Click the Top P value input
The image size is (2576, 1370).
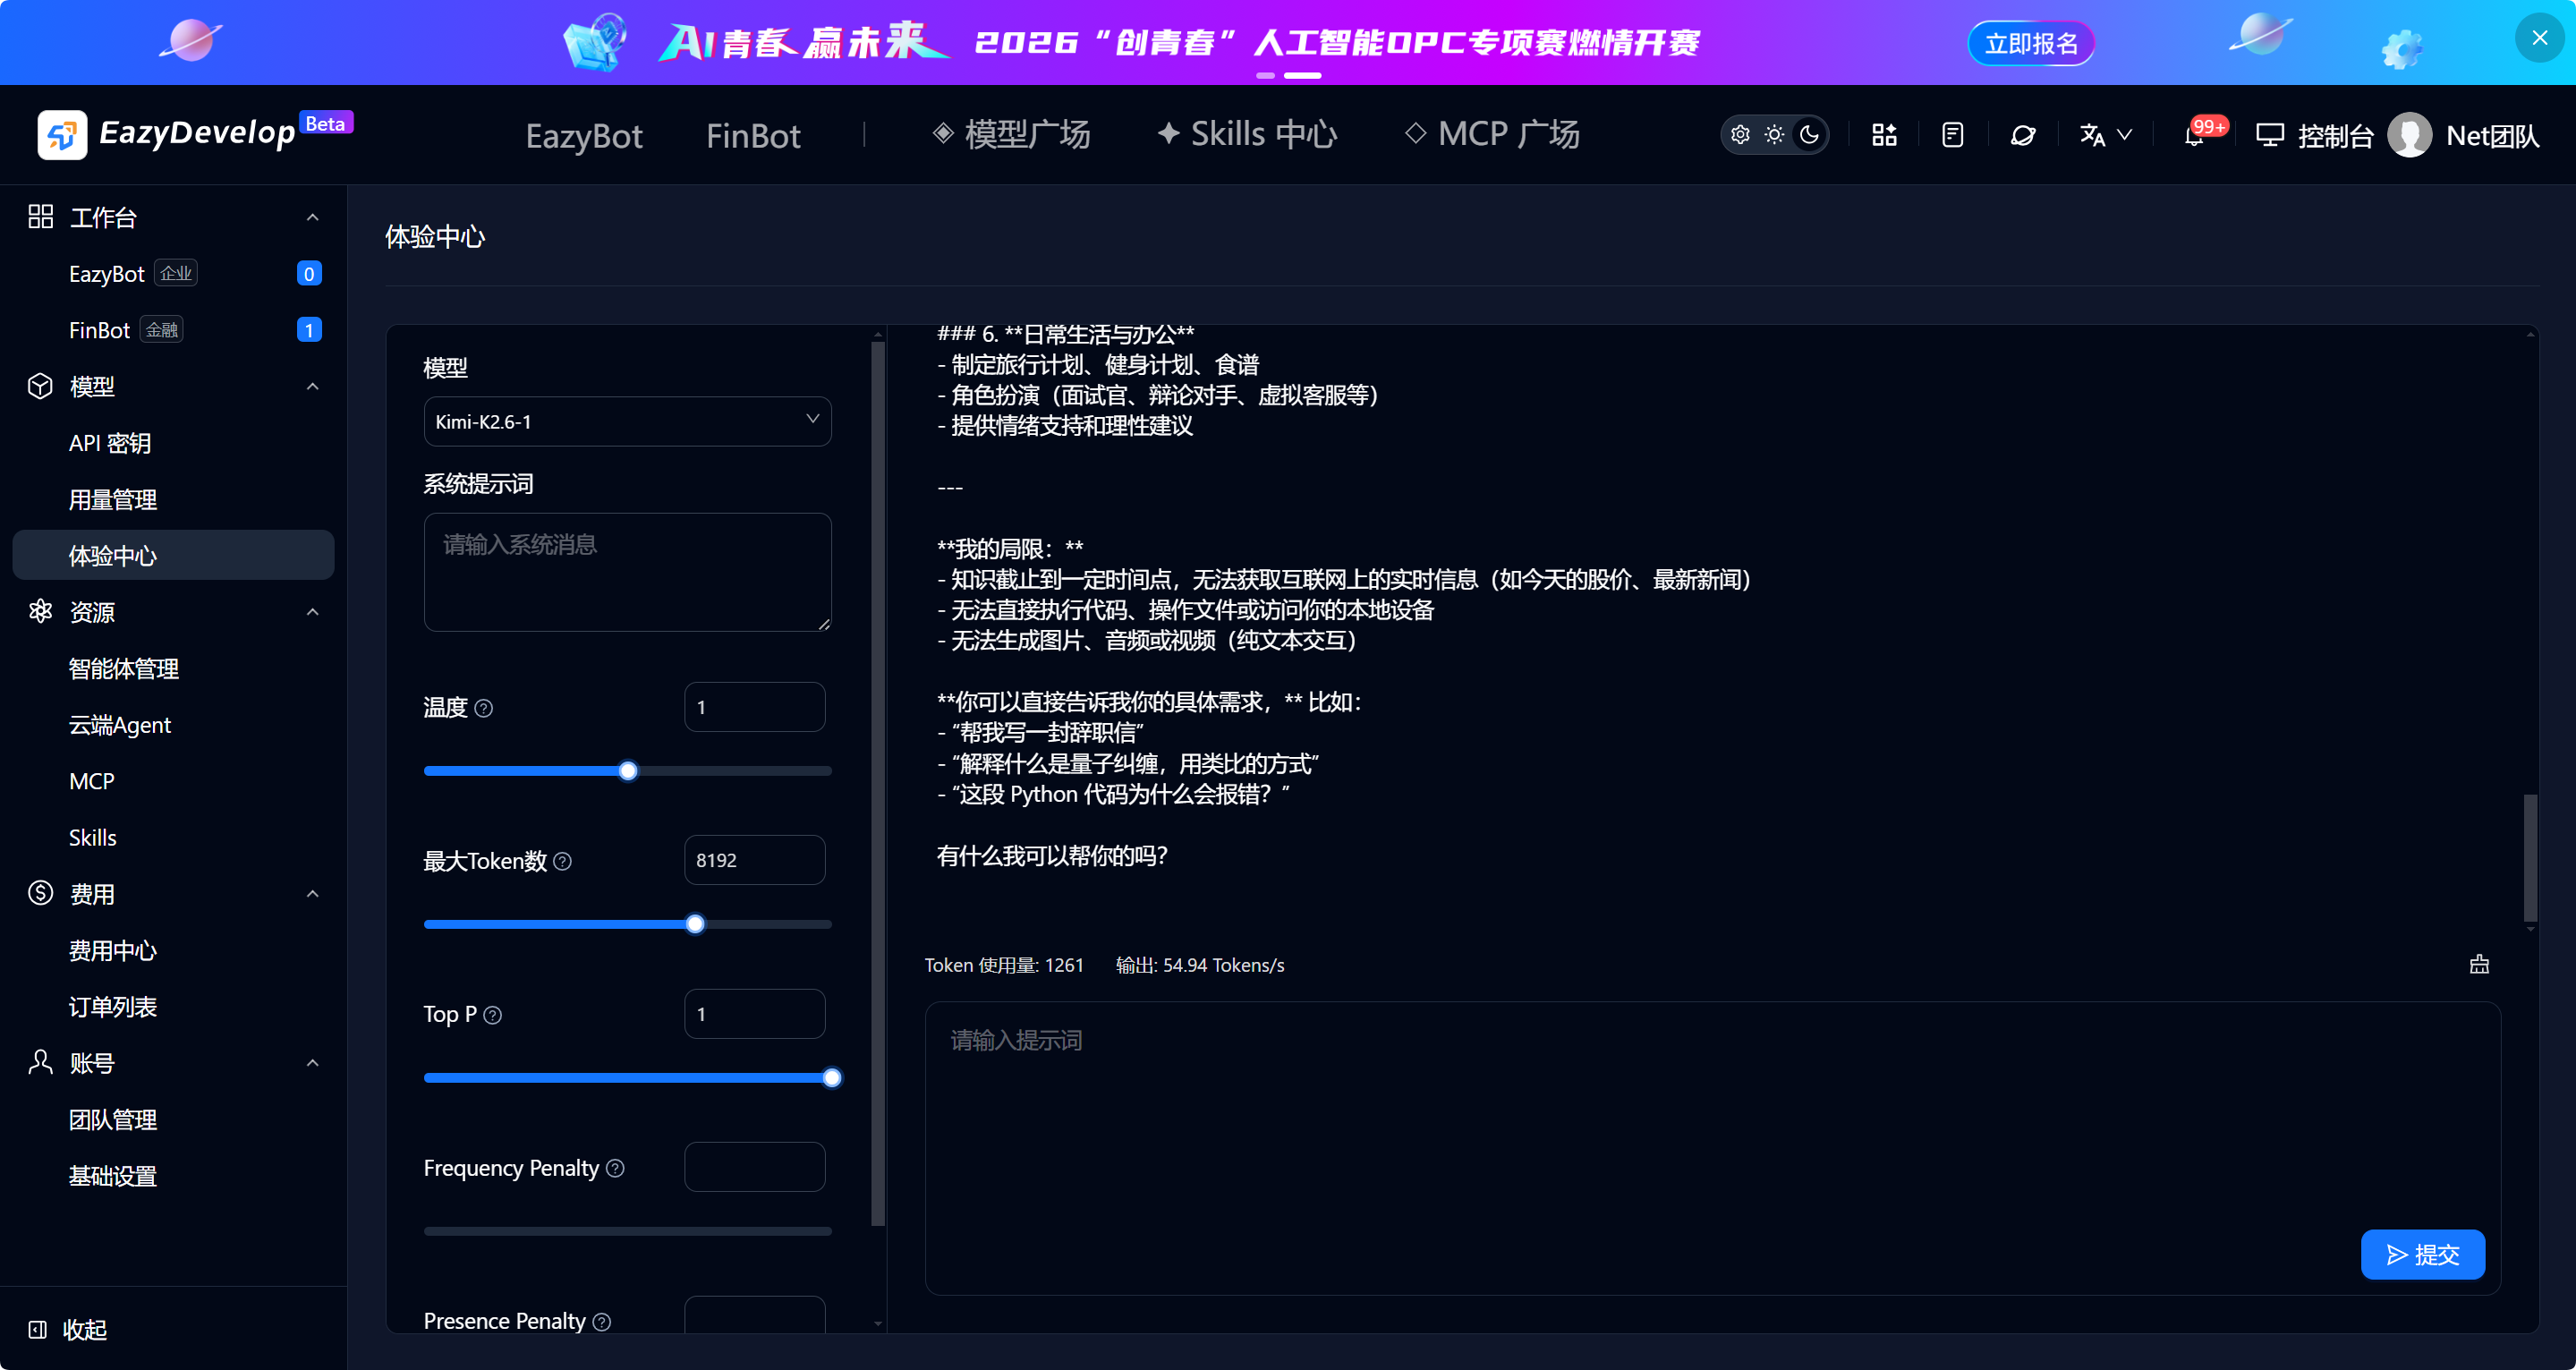coord(754,1014)
